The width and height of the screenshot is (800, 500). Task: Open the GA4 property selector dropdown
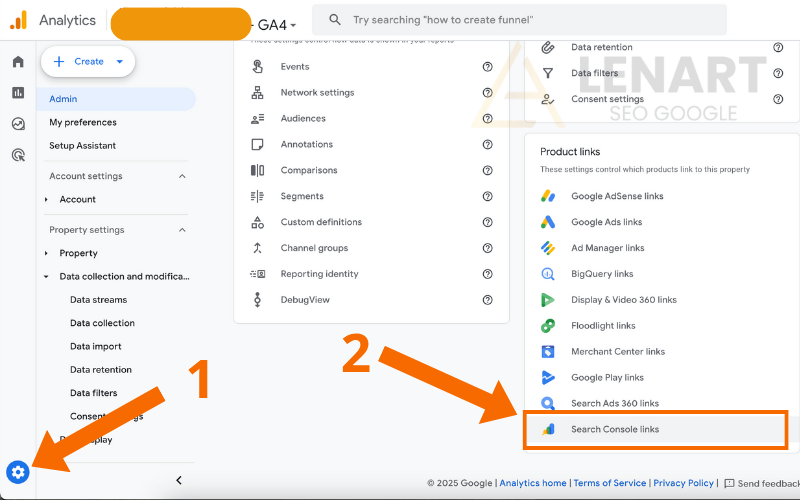[277, 24]
